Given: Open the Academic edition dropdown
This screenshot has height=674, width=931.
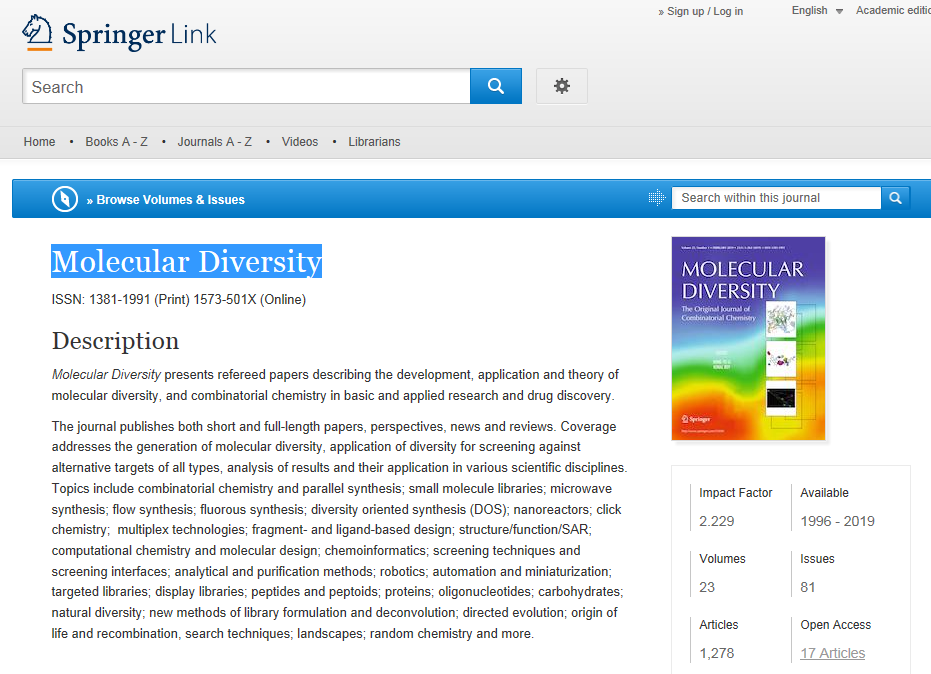Looking at the screenshot, I should [x=893, y=11].
